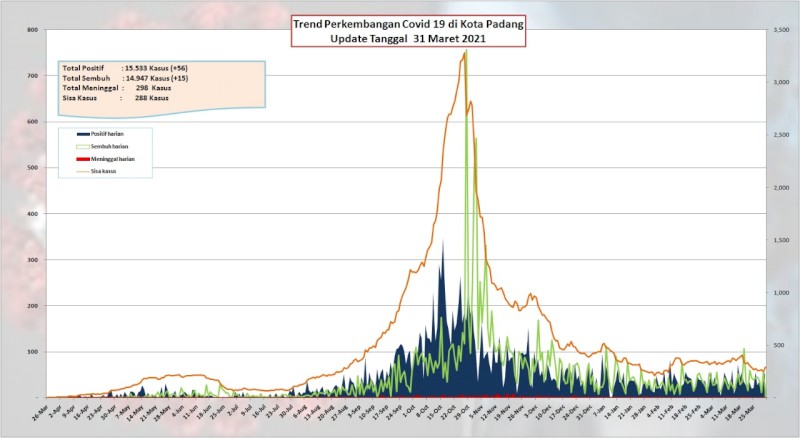Image resolution: width=800 pixels, height=438 pixels.
Task: Click the Update Tanggal 31 Maret 2021 subtitle
Action: [408, 39]
